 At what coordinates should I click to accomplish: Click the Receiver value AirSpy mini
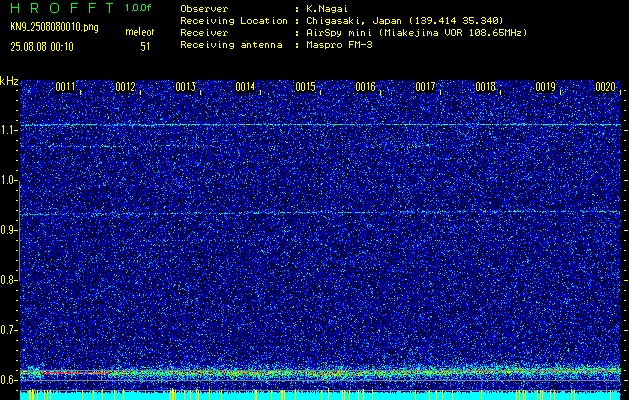[x=416, y=33]
